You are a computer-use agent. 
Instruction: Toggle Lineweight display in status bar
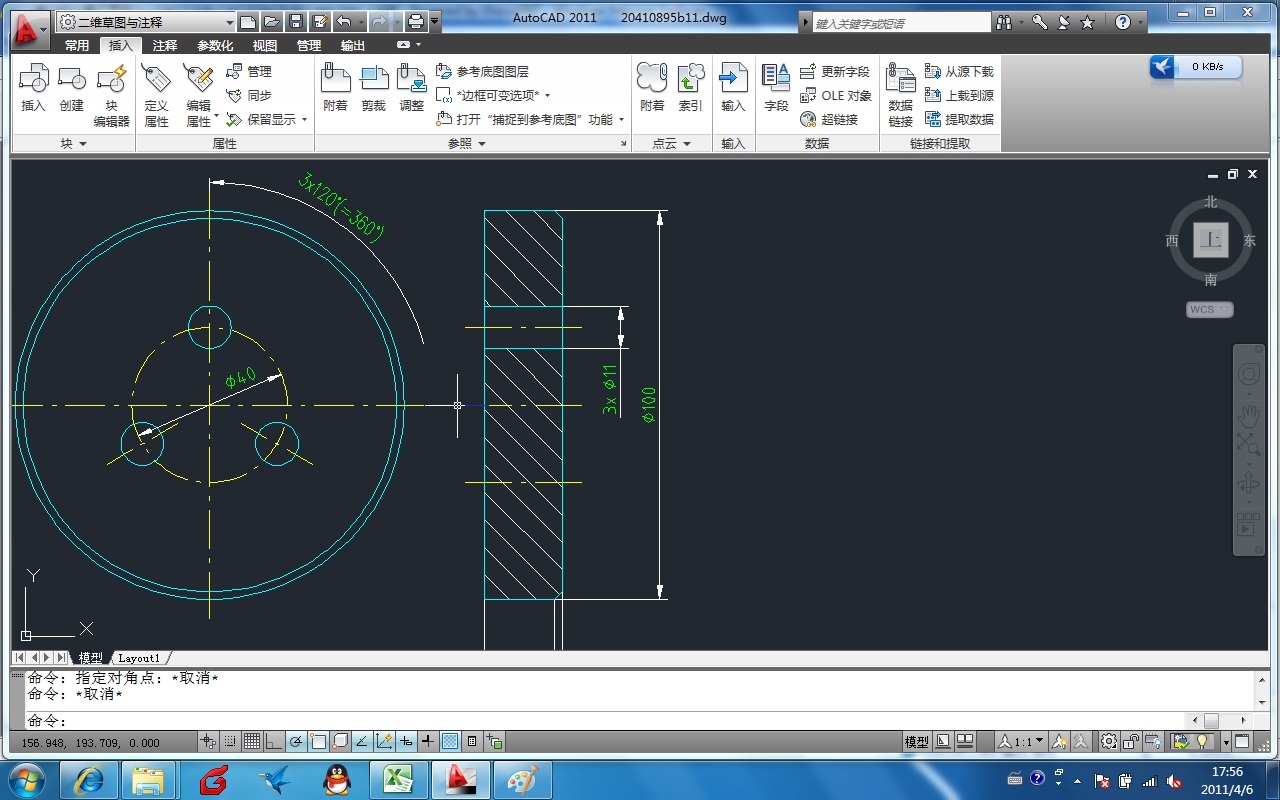(428, 741)
